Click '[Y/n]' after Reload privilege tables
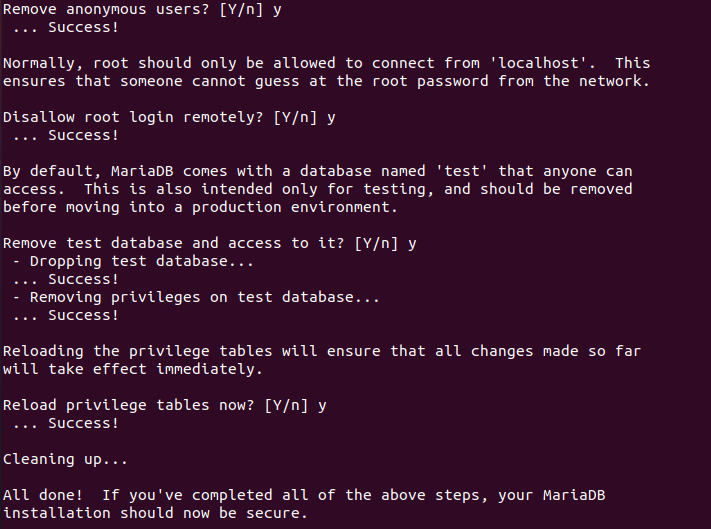Image resolution: width=711 pixels, height=529 pixels. [286, 405]
